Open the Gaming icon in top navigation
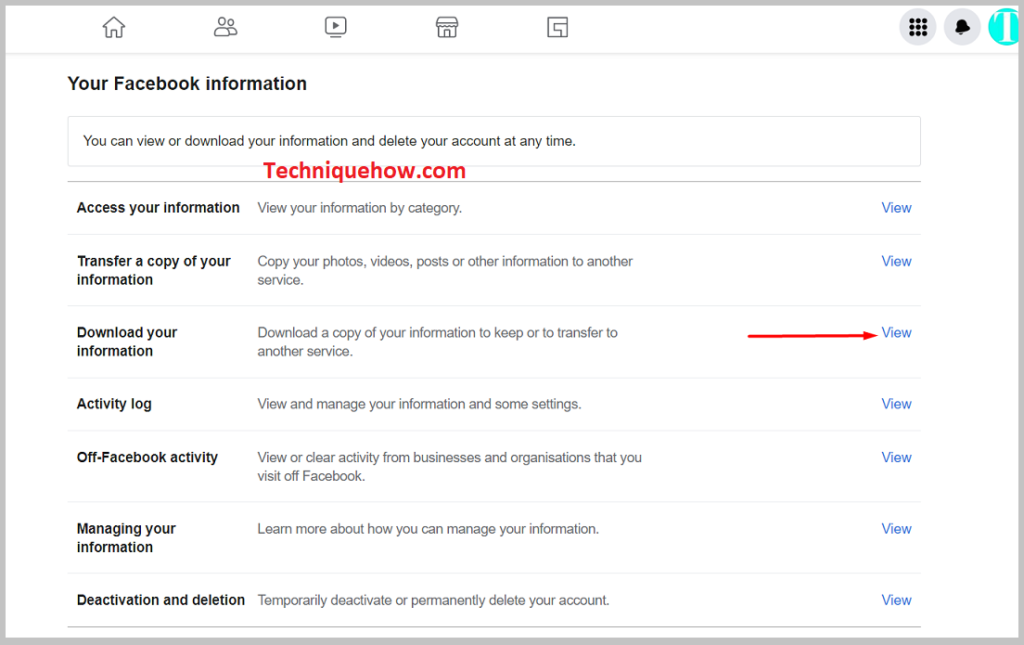The width and height of the screenshot is (1024, 645). pyautogui.click(x=557, y=27)
